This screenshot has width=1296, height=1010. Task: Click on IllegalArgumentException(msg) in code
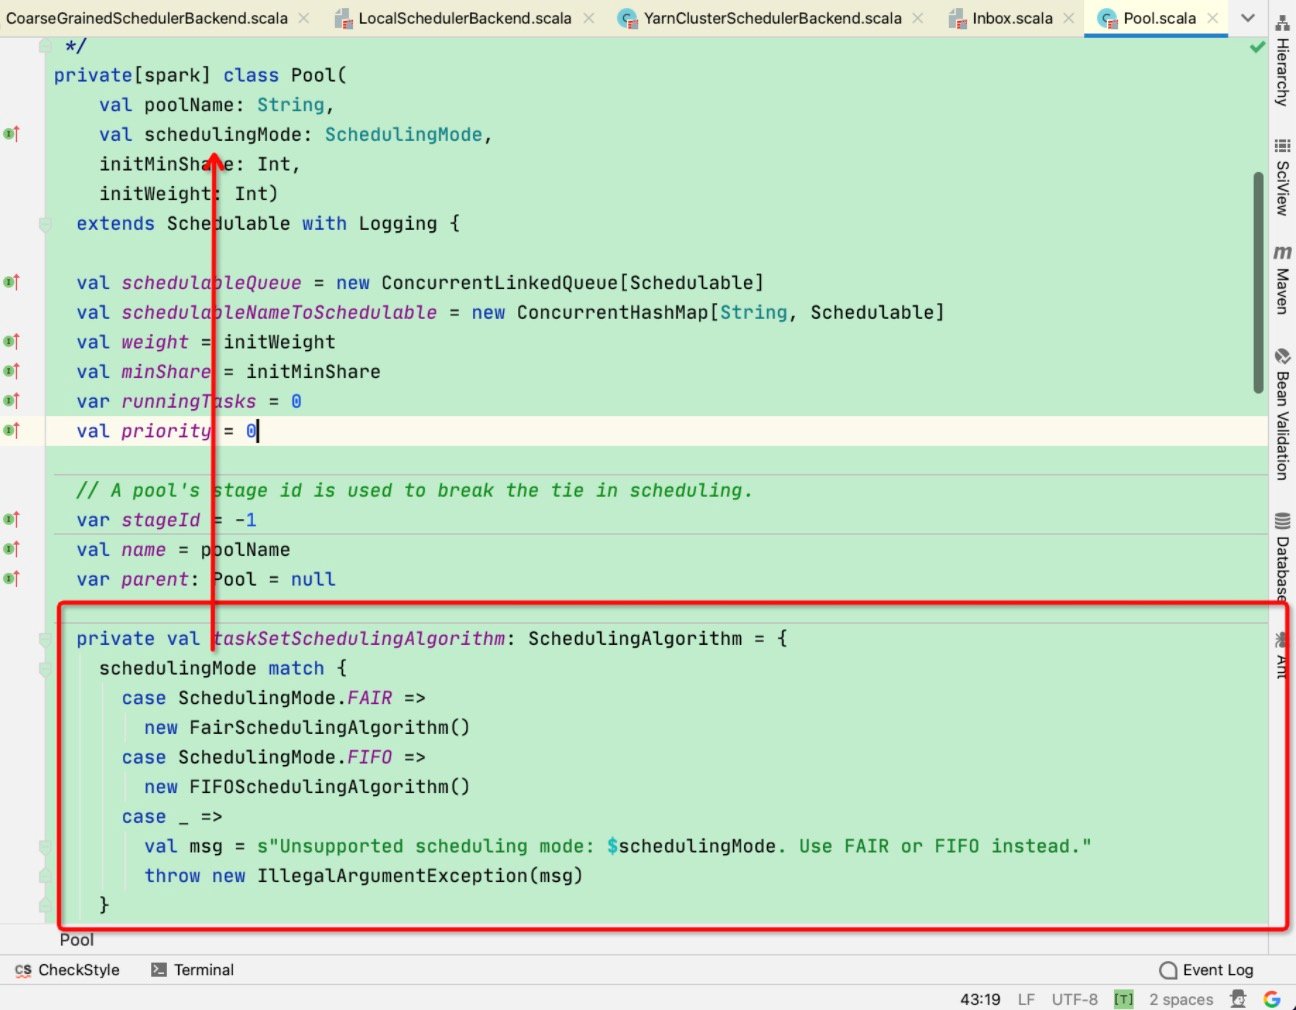[420, 876]
